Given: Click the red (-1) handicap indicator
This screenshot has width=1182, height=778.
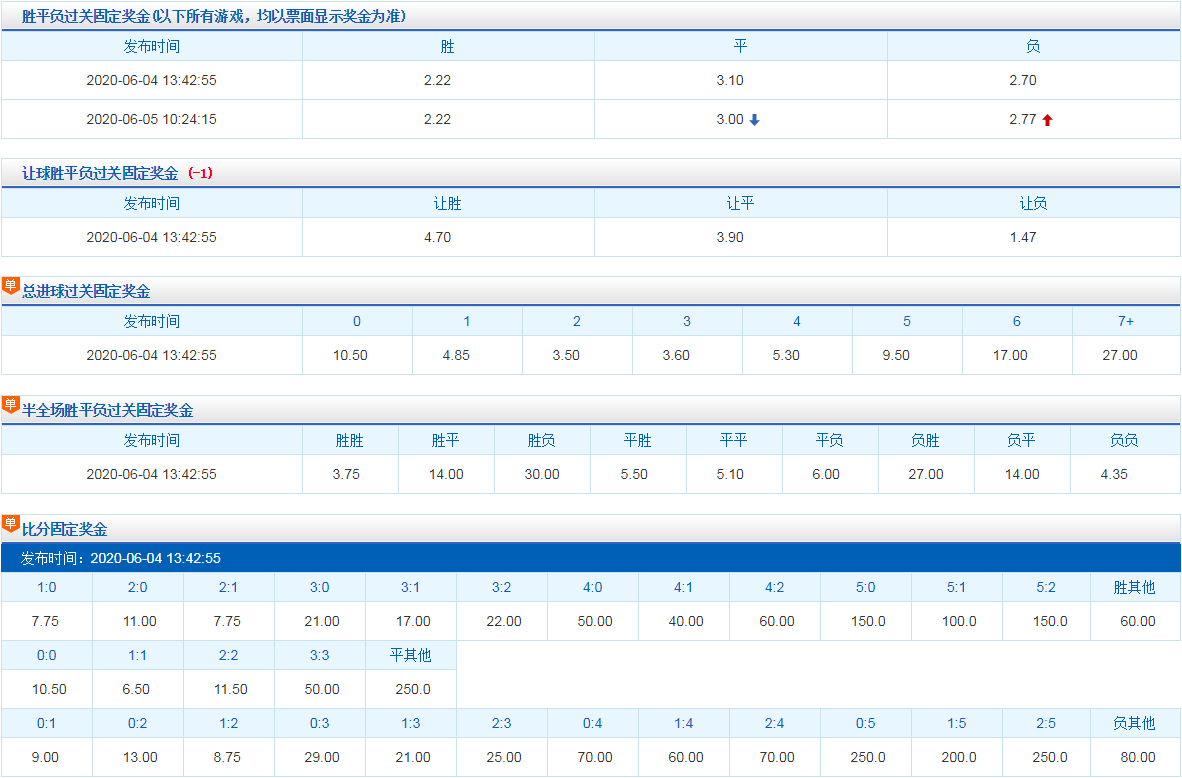Looking at the screenshot, I should click(x=200, y=173).
